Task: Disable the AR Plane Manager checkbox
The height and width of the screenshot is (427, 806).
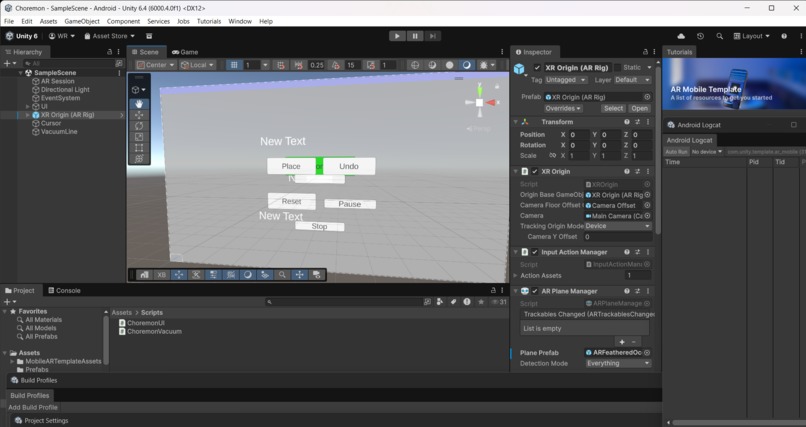Action: pyautogui.click(x=535, y=291)
